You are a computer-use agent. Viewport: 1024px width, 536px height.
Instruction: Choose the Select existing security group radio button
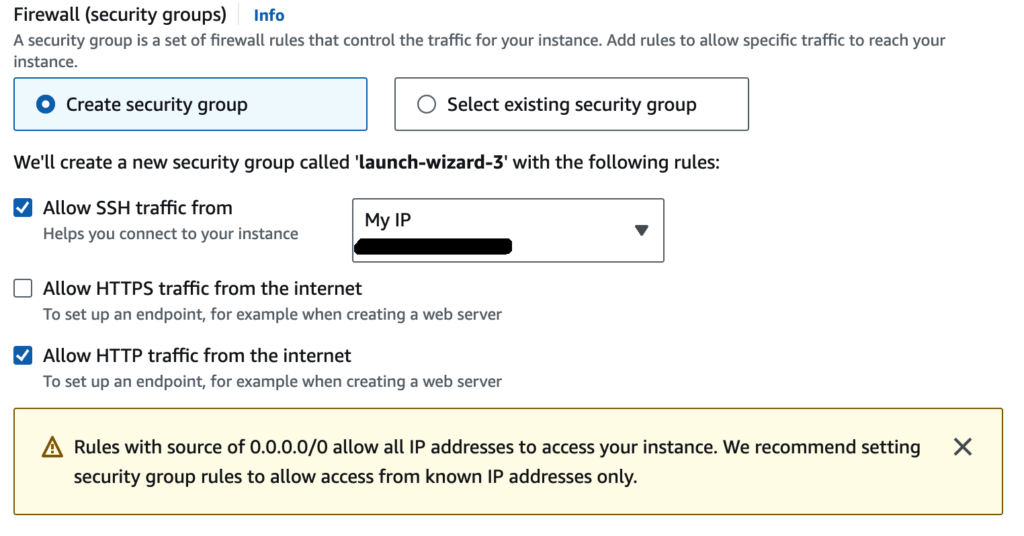coord(426,104)
